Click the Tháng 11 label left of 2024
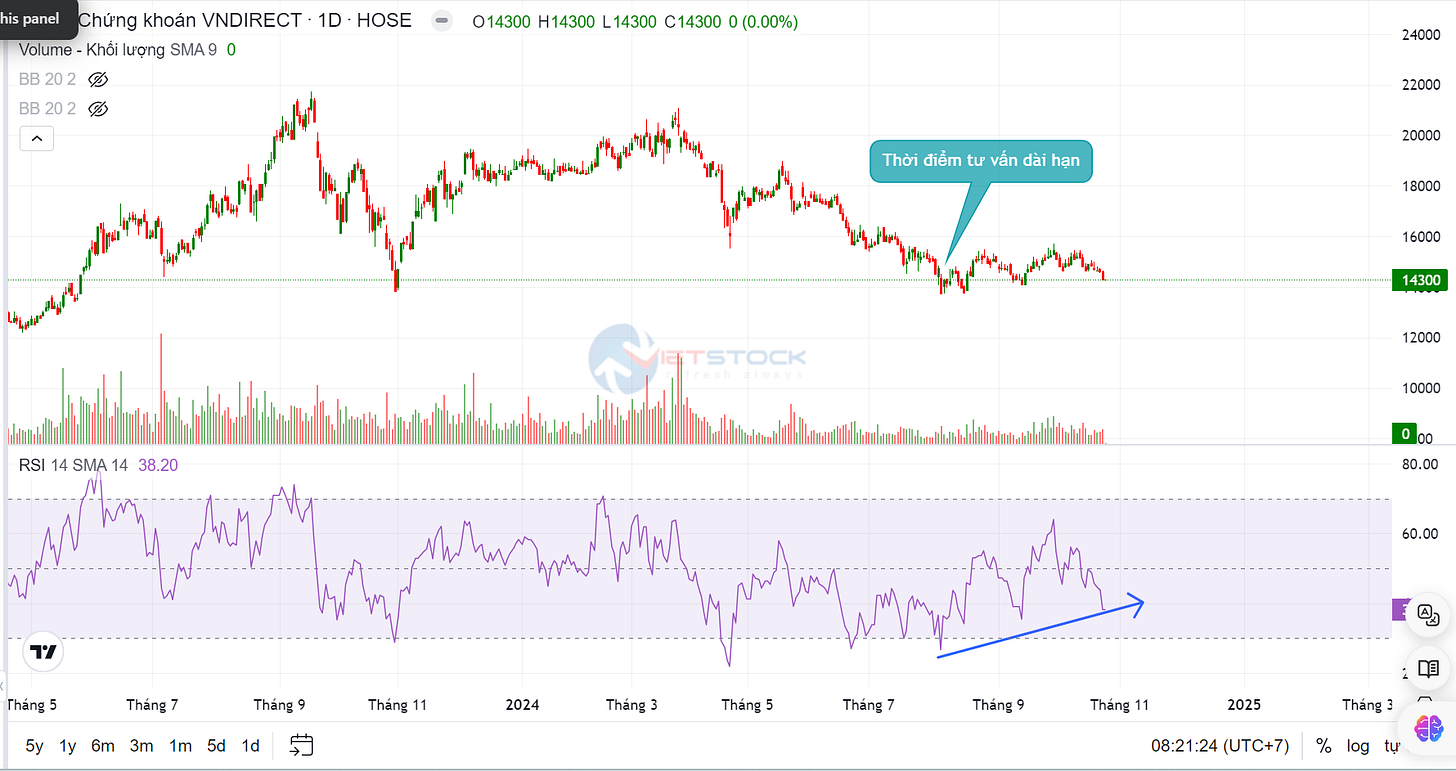Screen dimensions: 1456x771 pyautogui.click(x=399, y=705)
